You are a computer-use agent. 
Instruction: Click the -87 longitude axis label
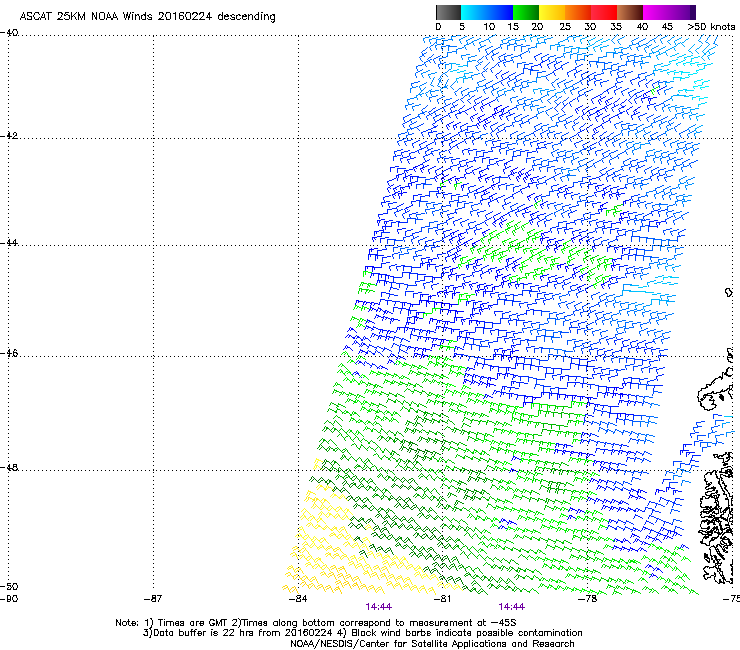pos(153,599)
